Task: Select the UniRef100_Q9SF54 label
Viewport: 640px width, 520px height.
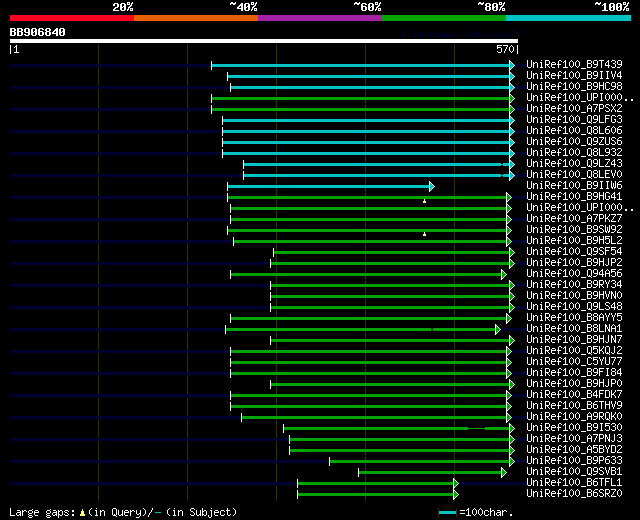Action: click(x=574, y=252)
